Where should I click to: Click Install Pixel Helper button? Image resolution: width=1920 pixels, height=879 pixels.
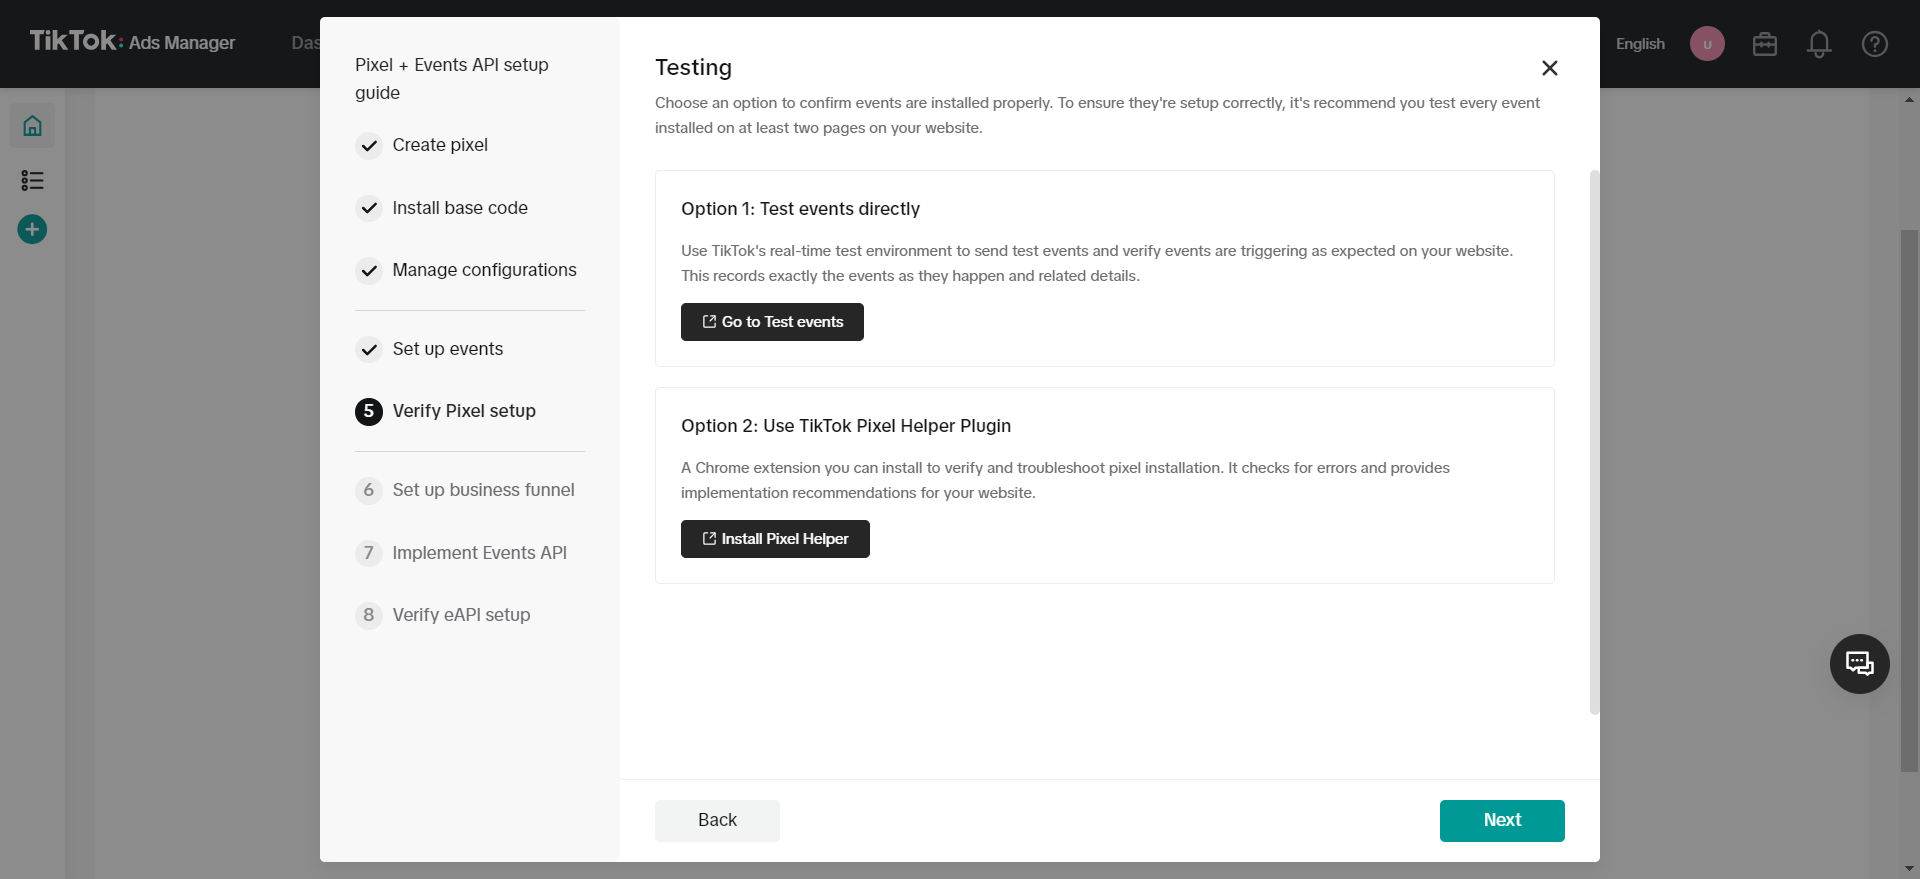pyautogui.click(x=775, y=539)
